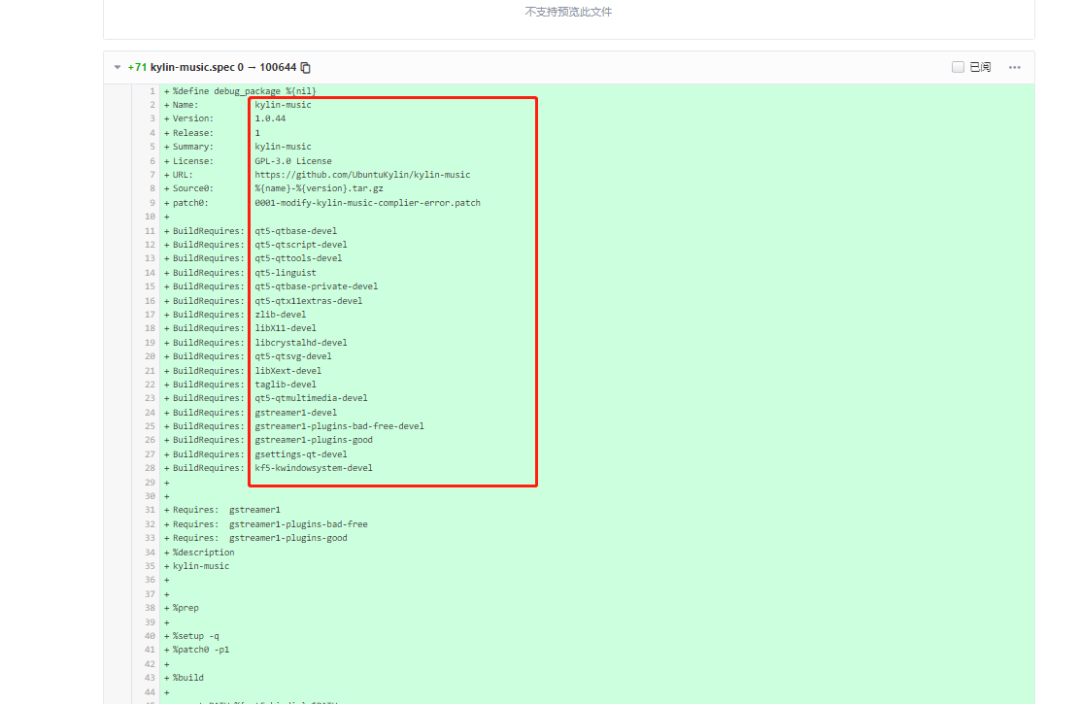Click 'qt5-qtscript-devel' dependency
This screenshot has height=704, width=1080.
coord(301,245)
